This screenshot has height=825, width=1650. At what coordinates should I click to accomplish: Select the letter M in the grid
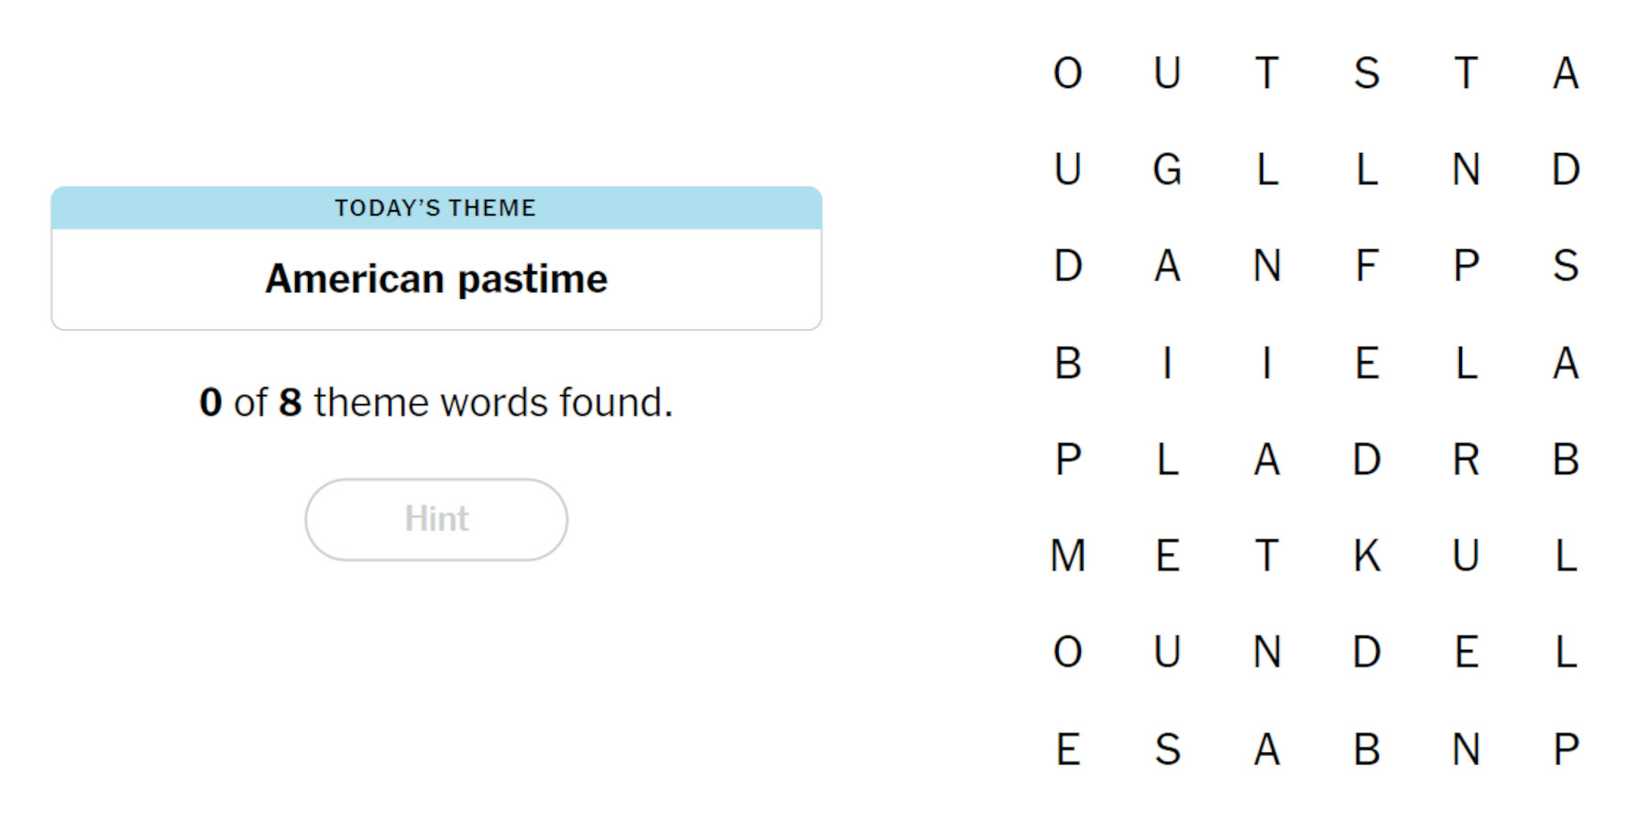click(x=1068, y=556)
